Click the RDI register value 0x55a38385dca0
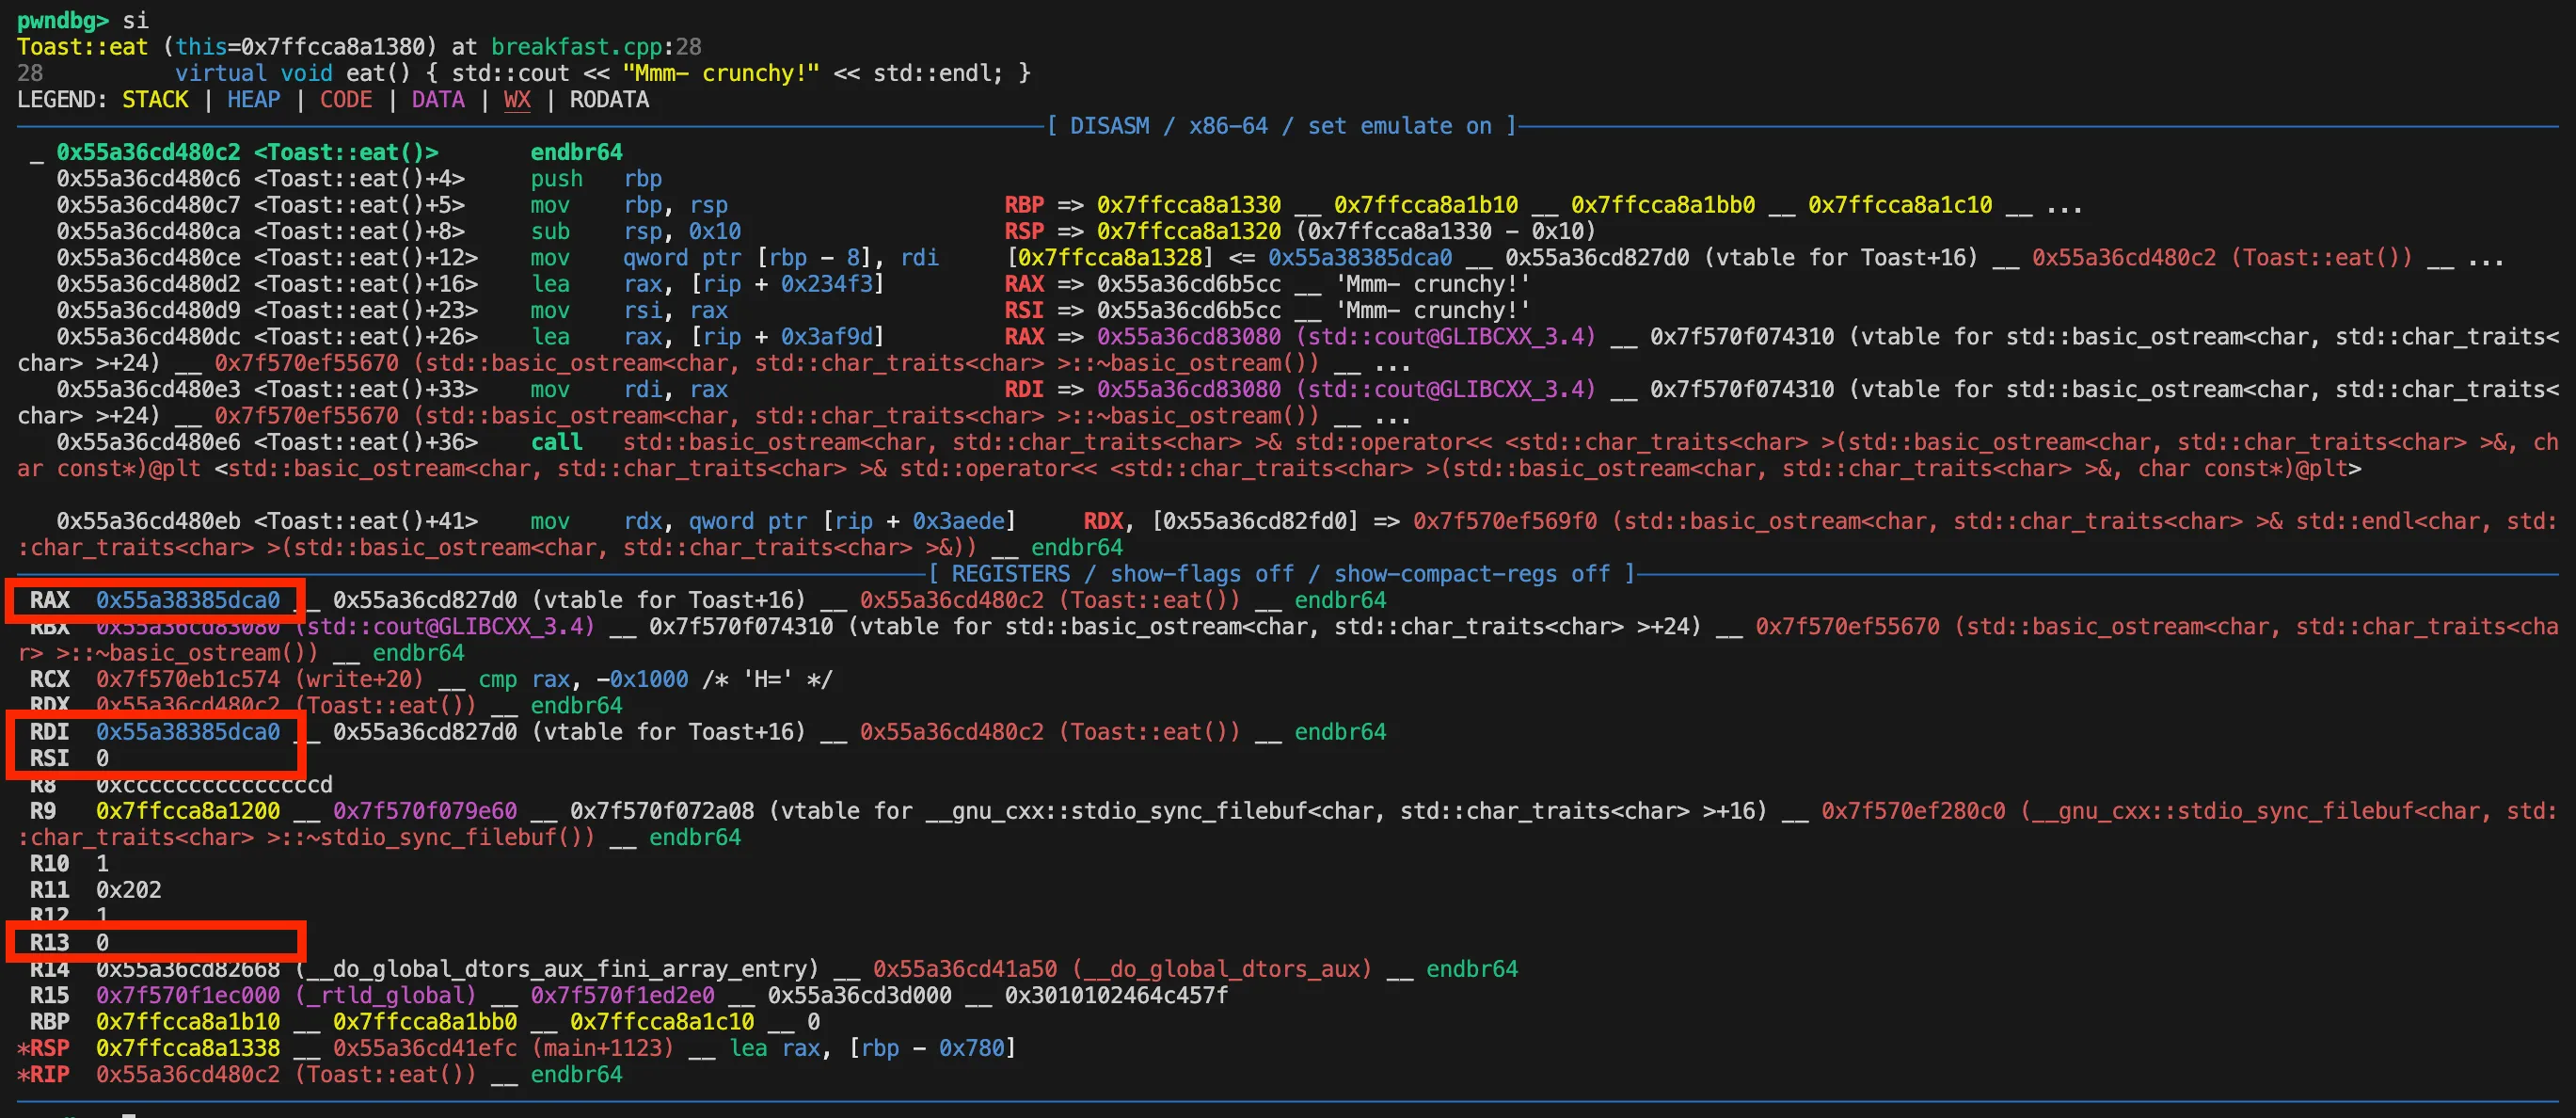The width and height of the screenshot is (2576, 1118). tap(188, 732)
